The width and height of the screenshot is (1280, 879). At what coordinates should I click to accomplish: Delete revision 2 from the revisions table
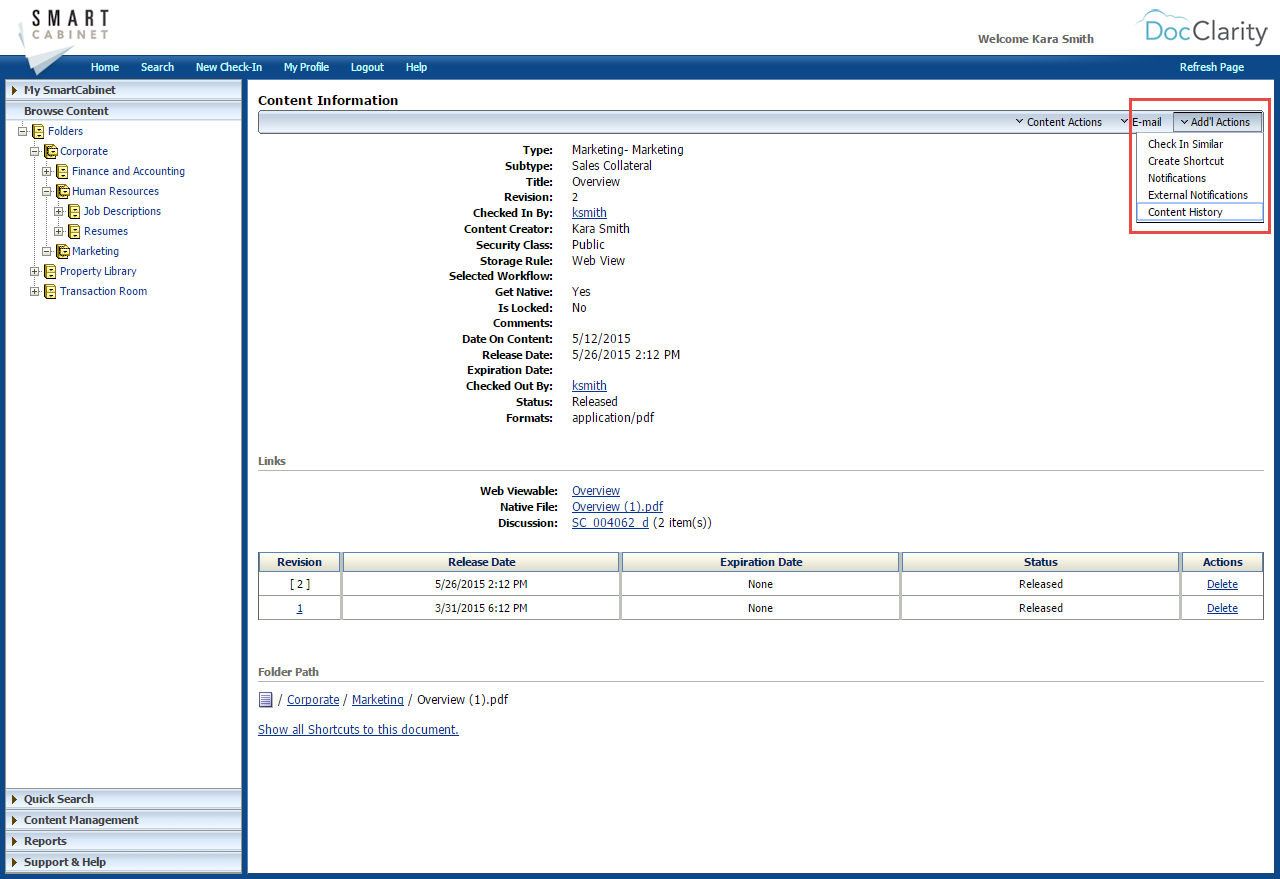1221,583
